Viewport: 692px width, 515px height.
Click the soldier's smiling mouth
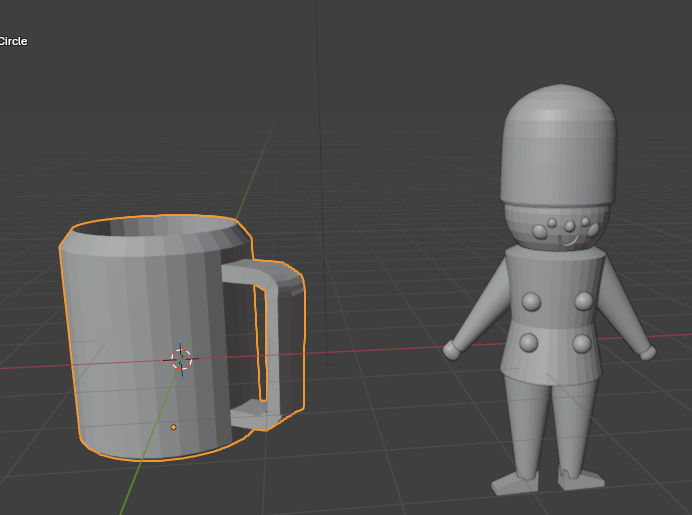[568, 241]
